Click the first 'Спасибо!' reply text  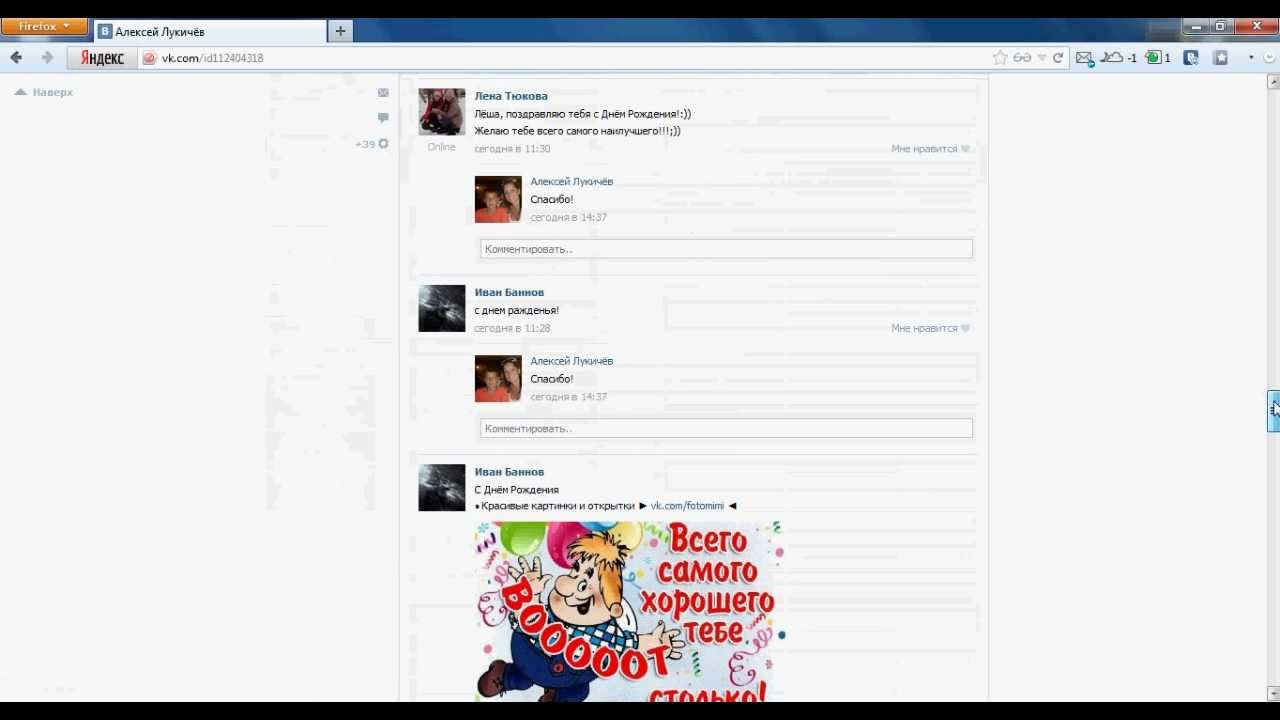click(x=551, y=200)
